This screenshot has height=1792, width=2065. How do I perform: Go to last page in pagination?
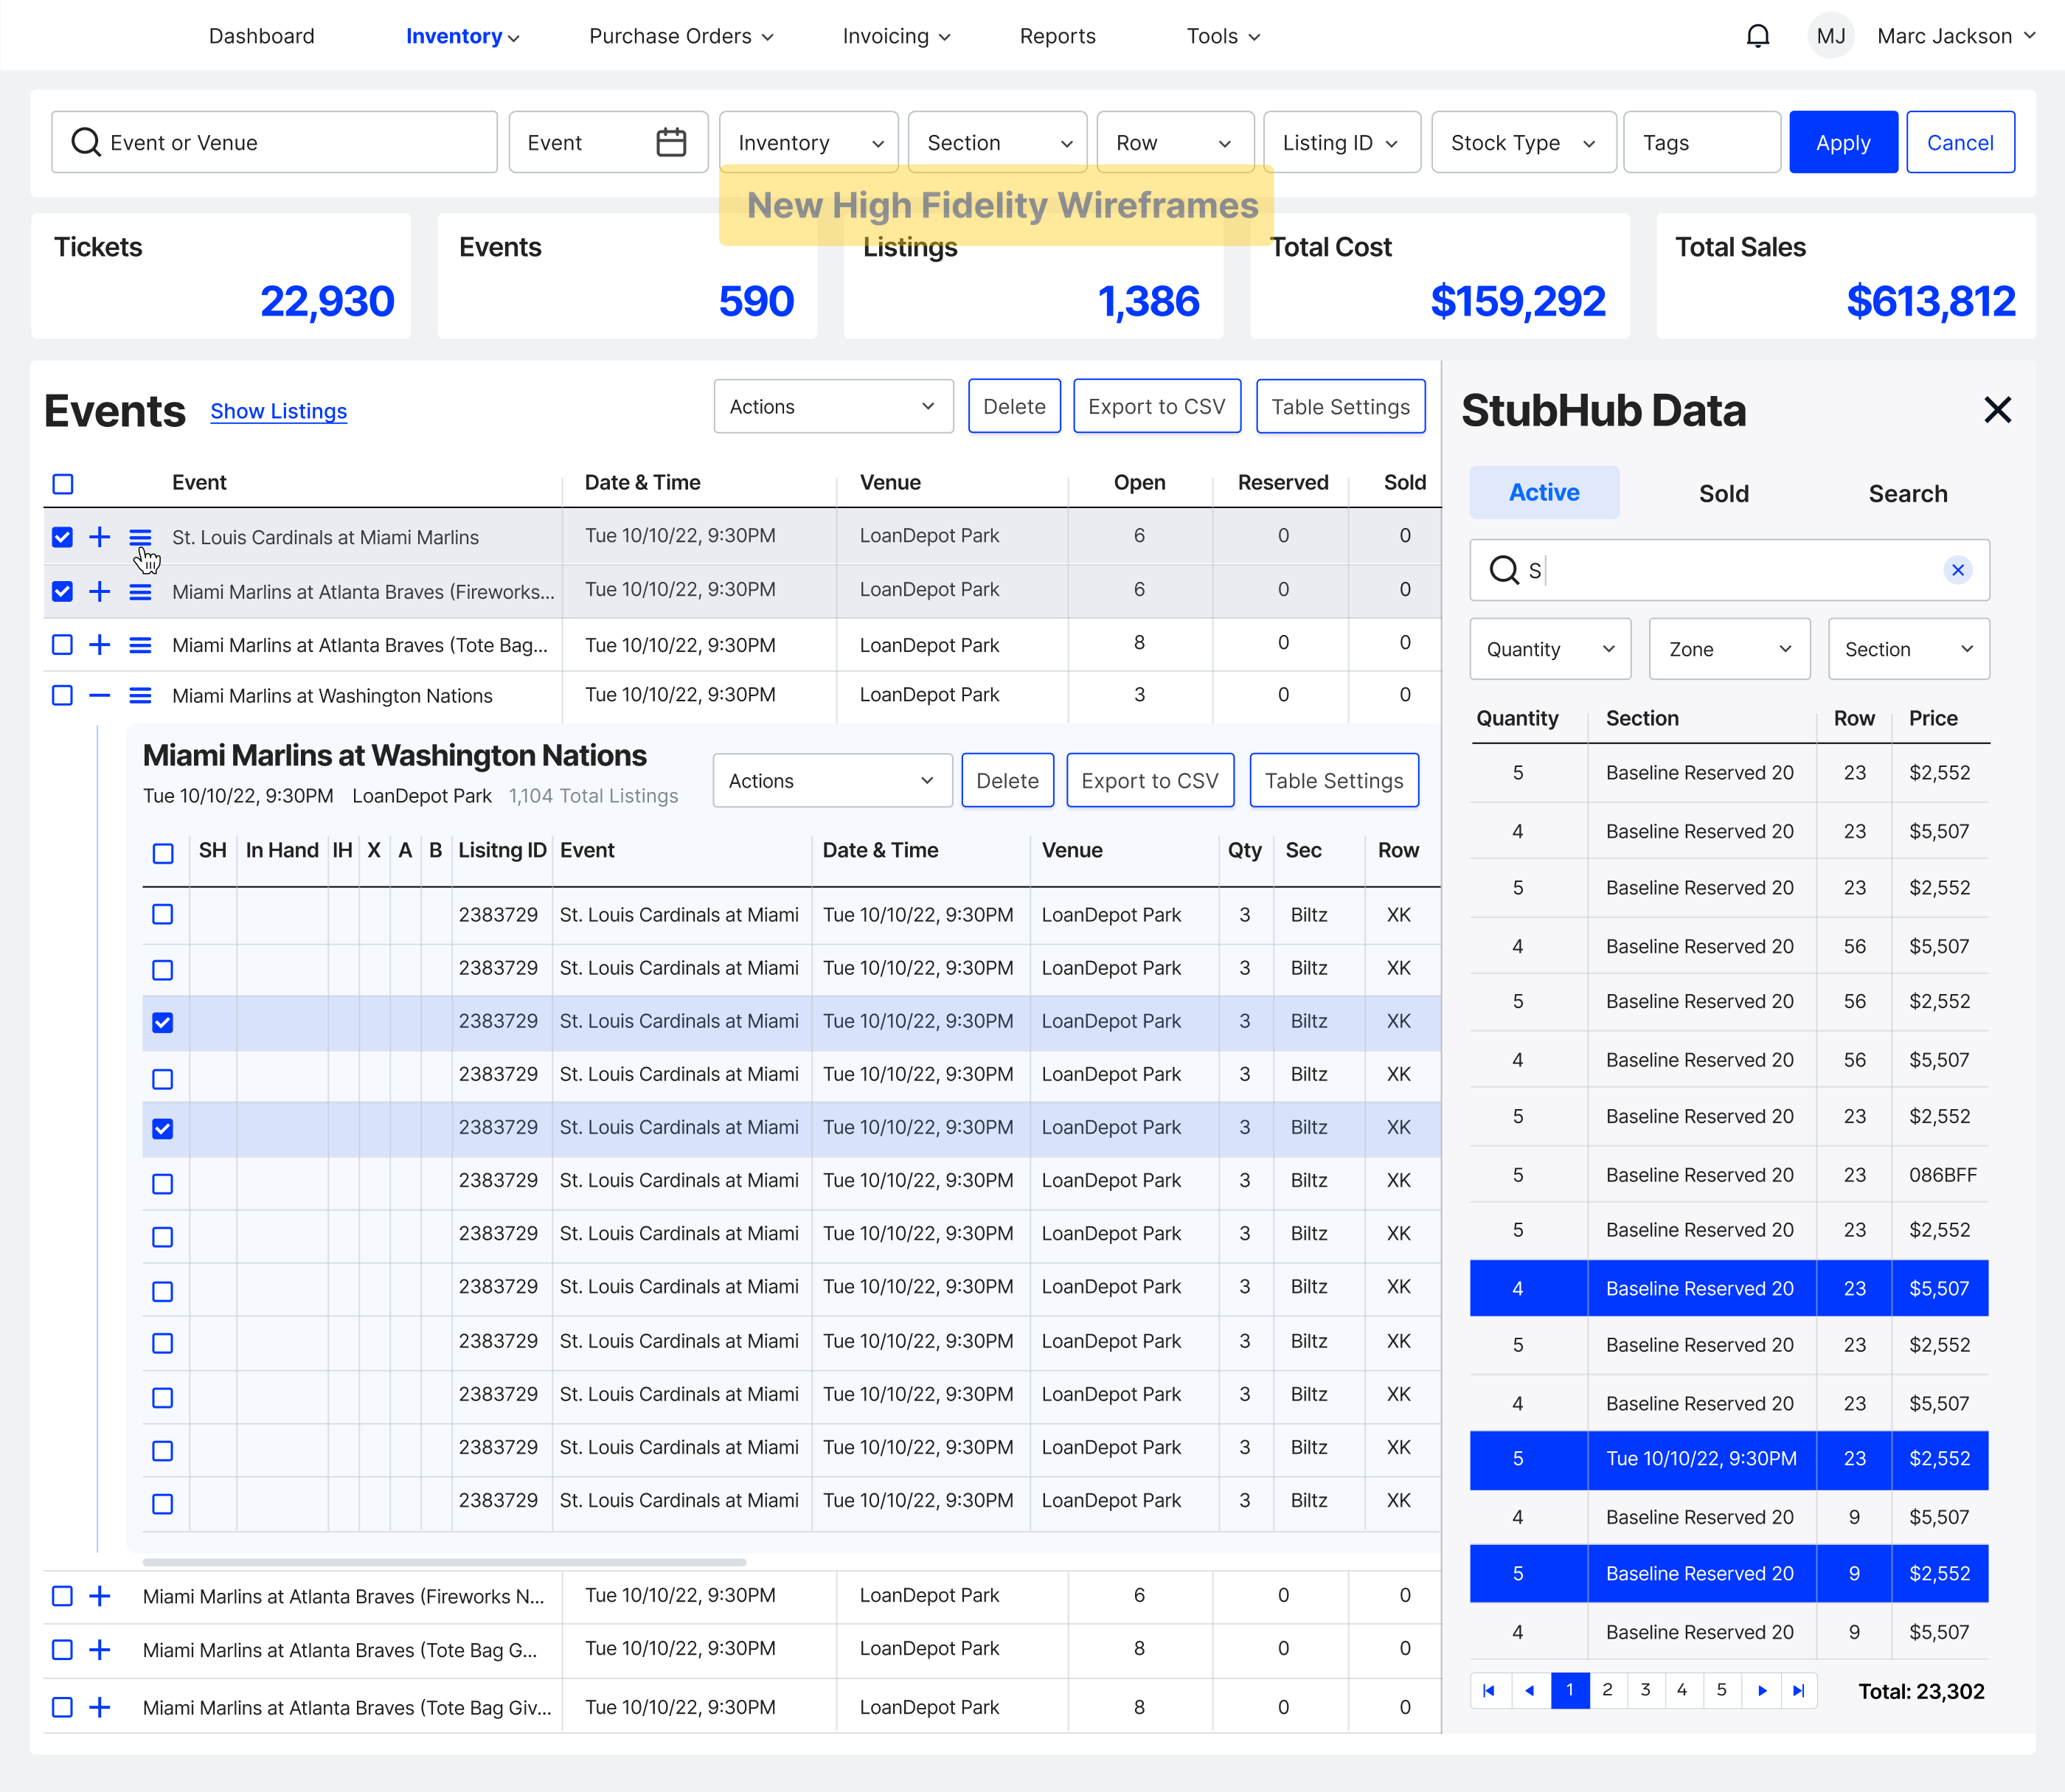[x=1798, y=1691]
